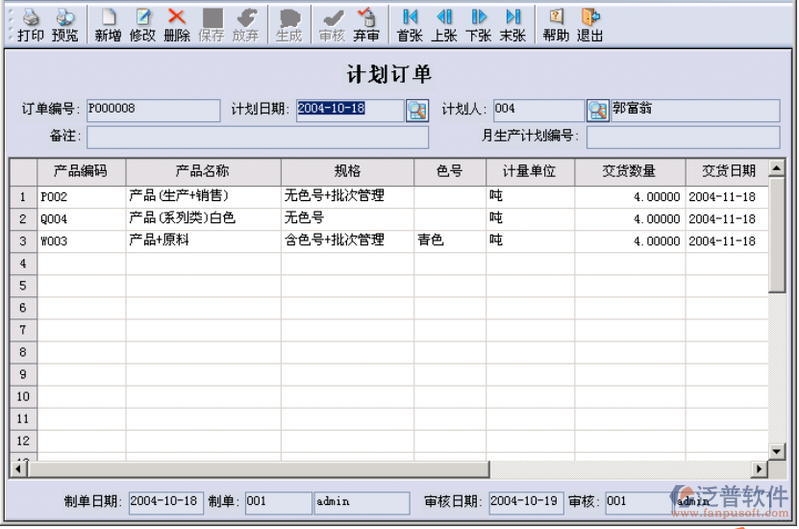This screenshot has height=529, width=799.
Task: Go to previous record with 上张
Action: [445, 24]
